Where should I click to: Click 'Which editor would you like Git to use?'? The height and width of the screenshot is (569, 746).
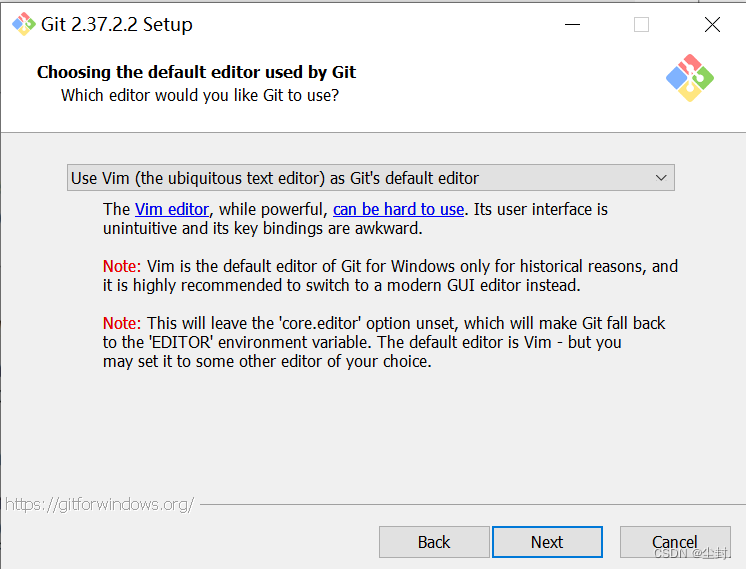click(200, 96)
